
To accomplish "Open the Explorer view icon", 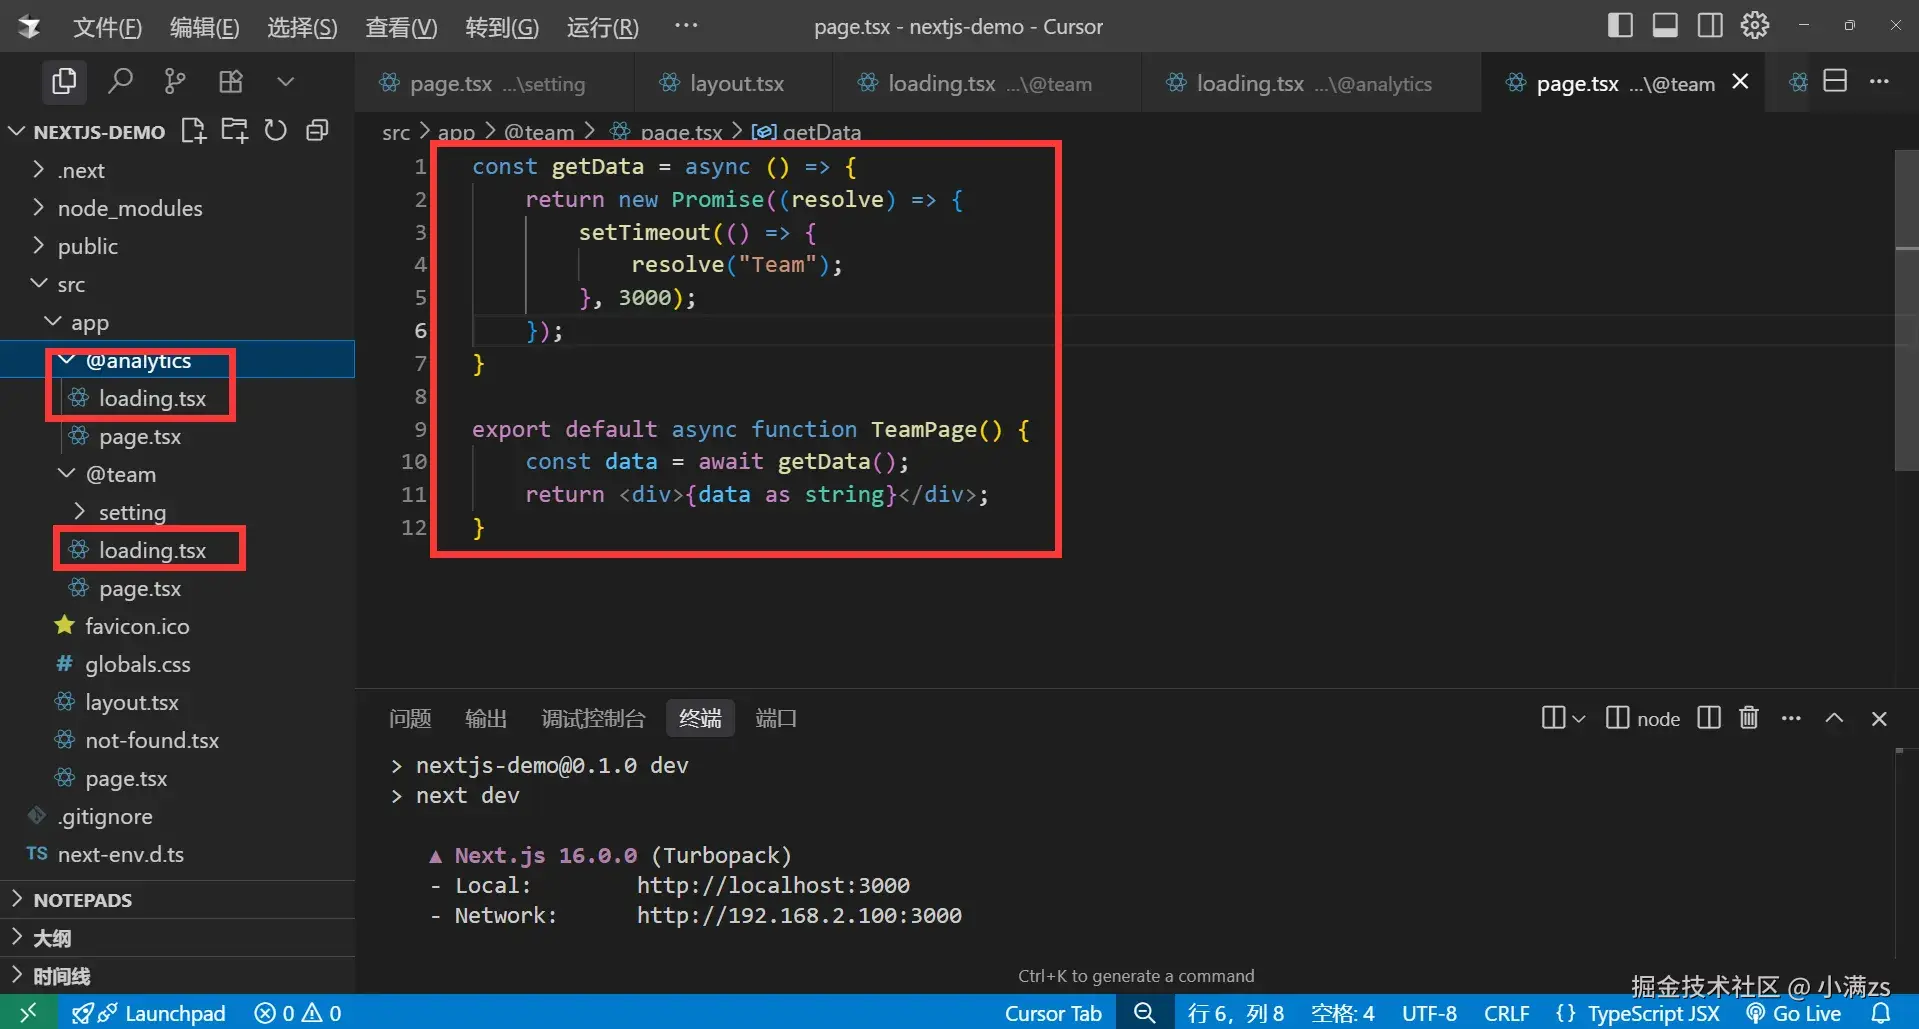I will (64, 81).
